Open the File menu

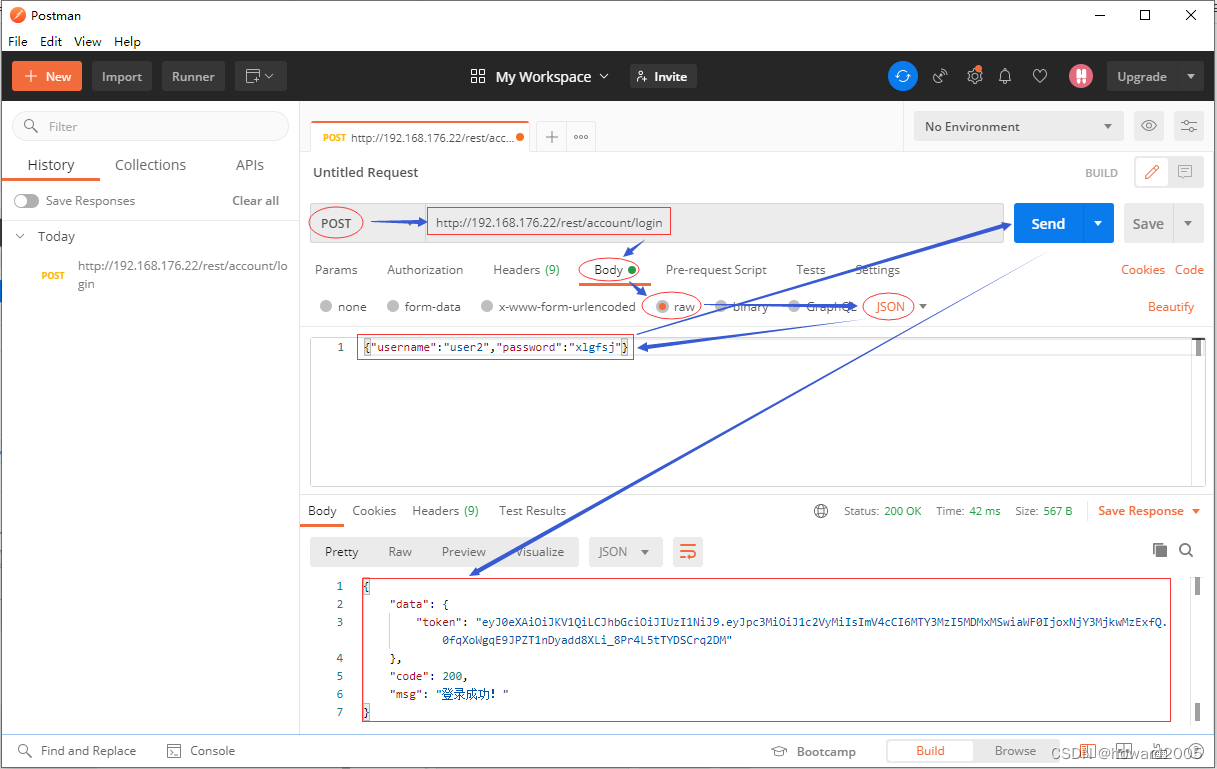pyautogui.click(x=18, y=42)
